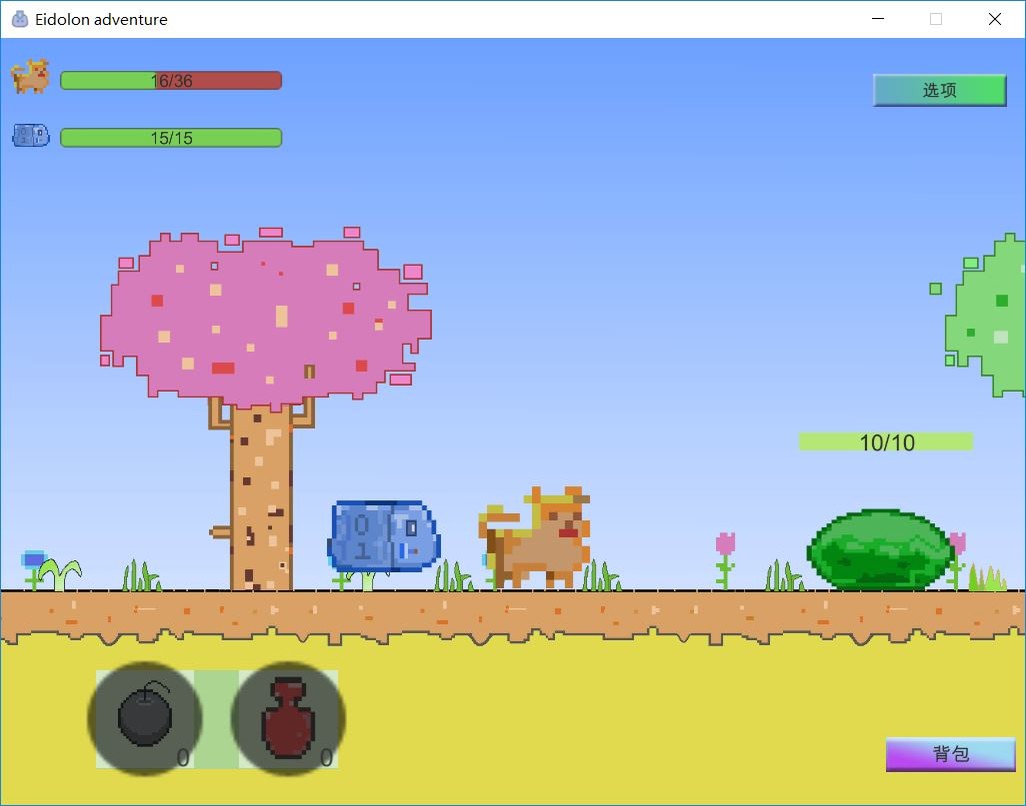The width and height of the screenshot is (1026, 806).
Task: Click the spotted brown tree trunk
Action: (261, 500)
